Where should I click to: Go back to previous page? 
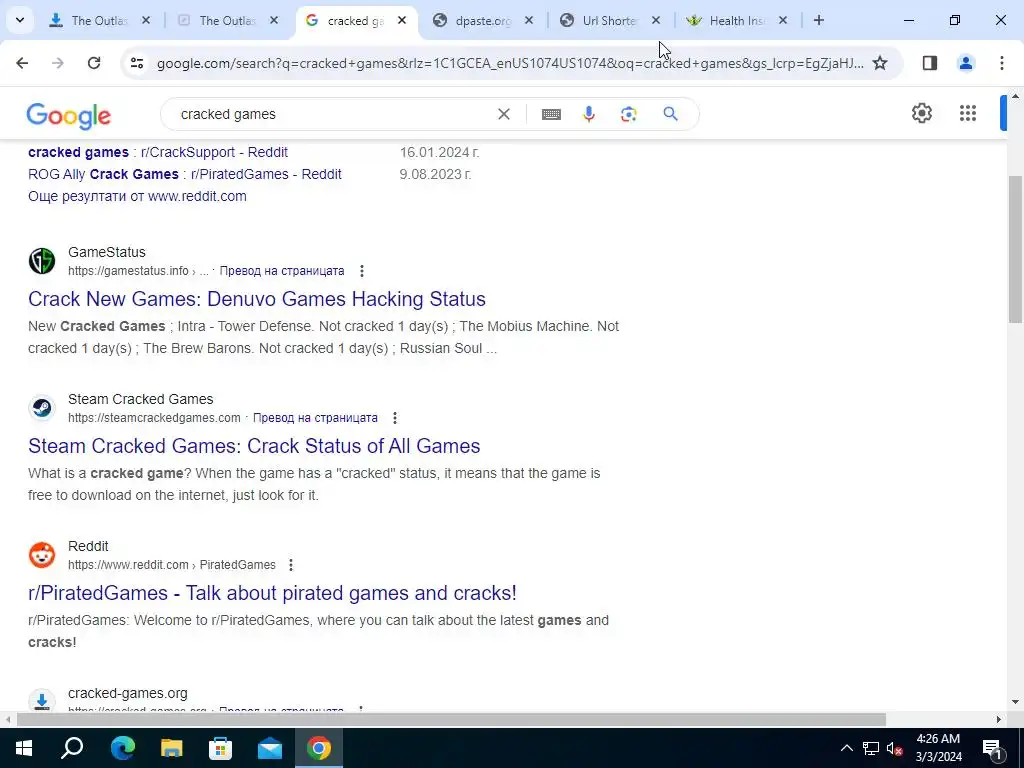click(22, 63)
